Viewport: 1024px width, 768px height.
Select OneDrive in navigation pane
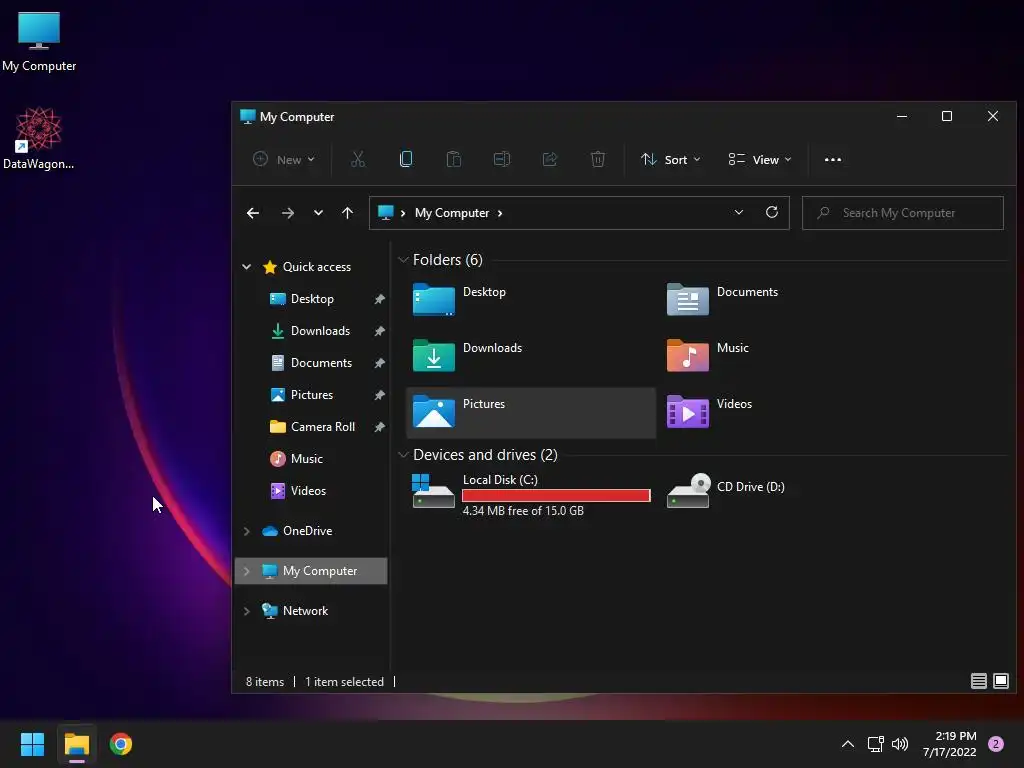tap(307, 531)
